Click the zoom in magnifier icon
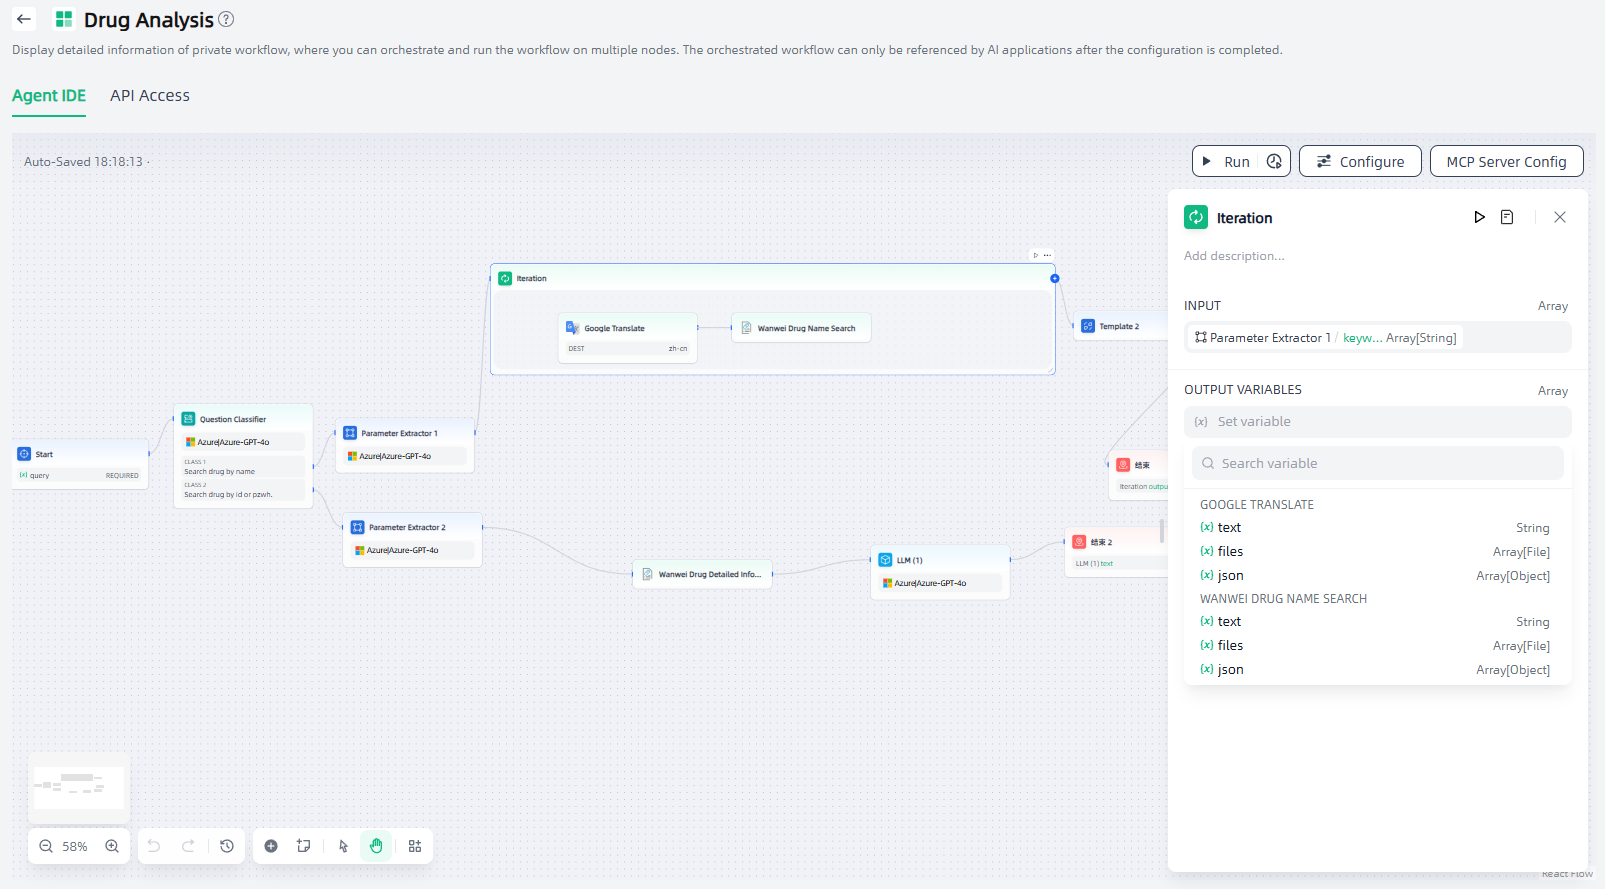The image size is (1605, 889). click(x=112, y=846)
